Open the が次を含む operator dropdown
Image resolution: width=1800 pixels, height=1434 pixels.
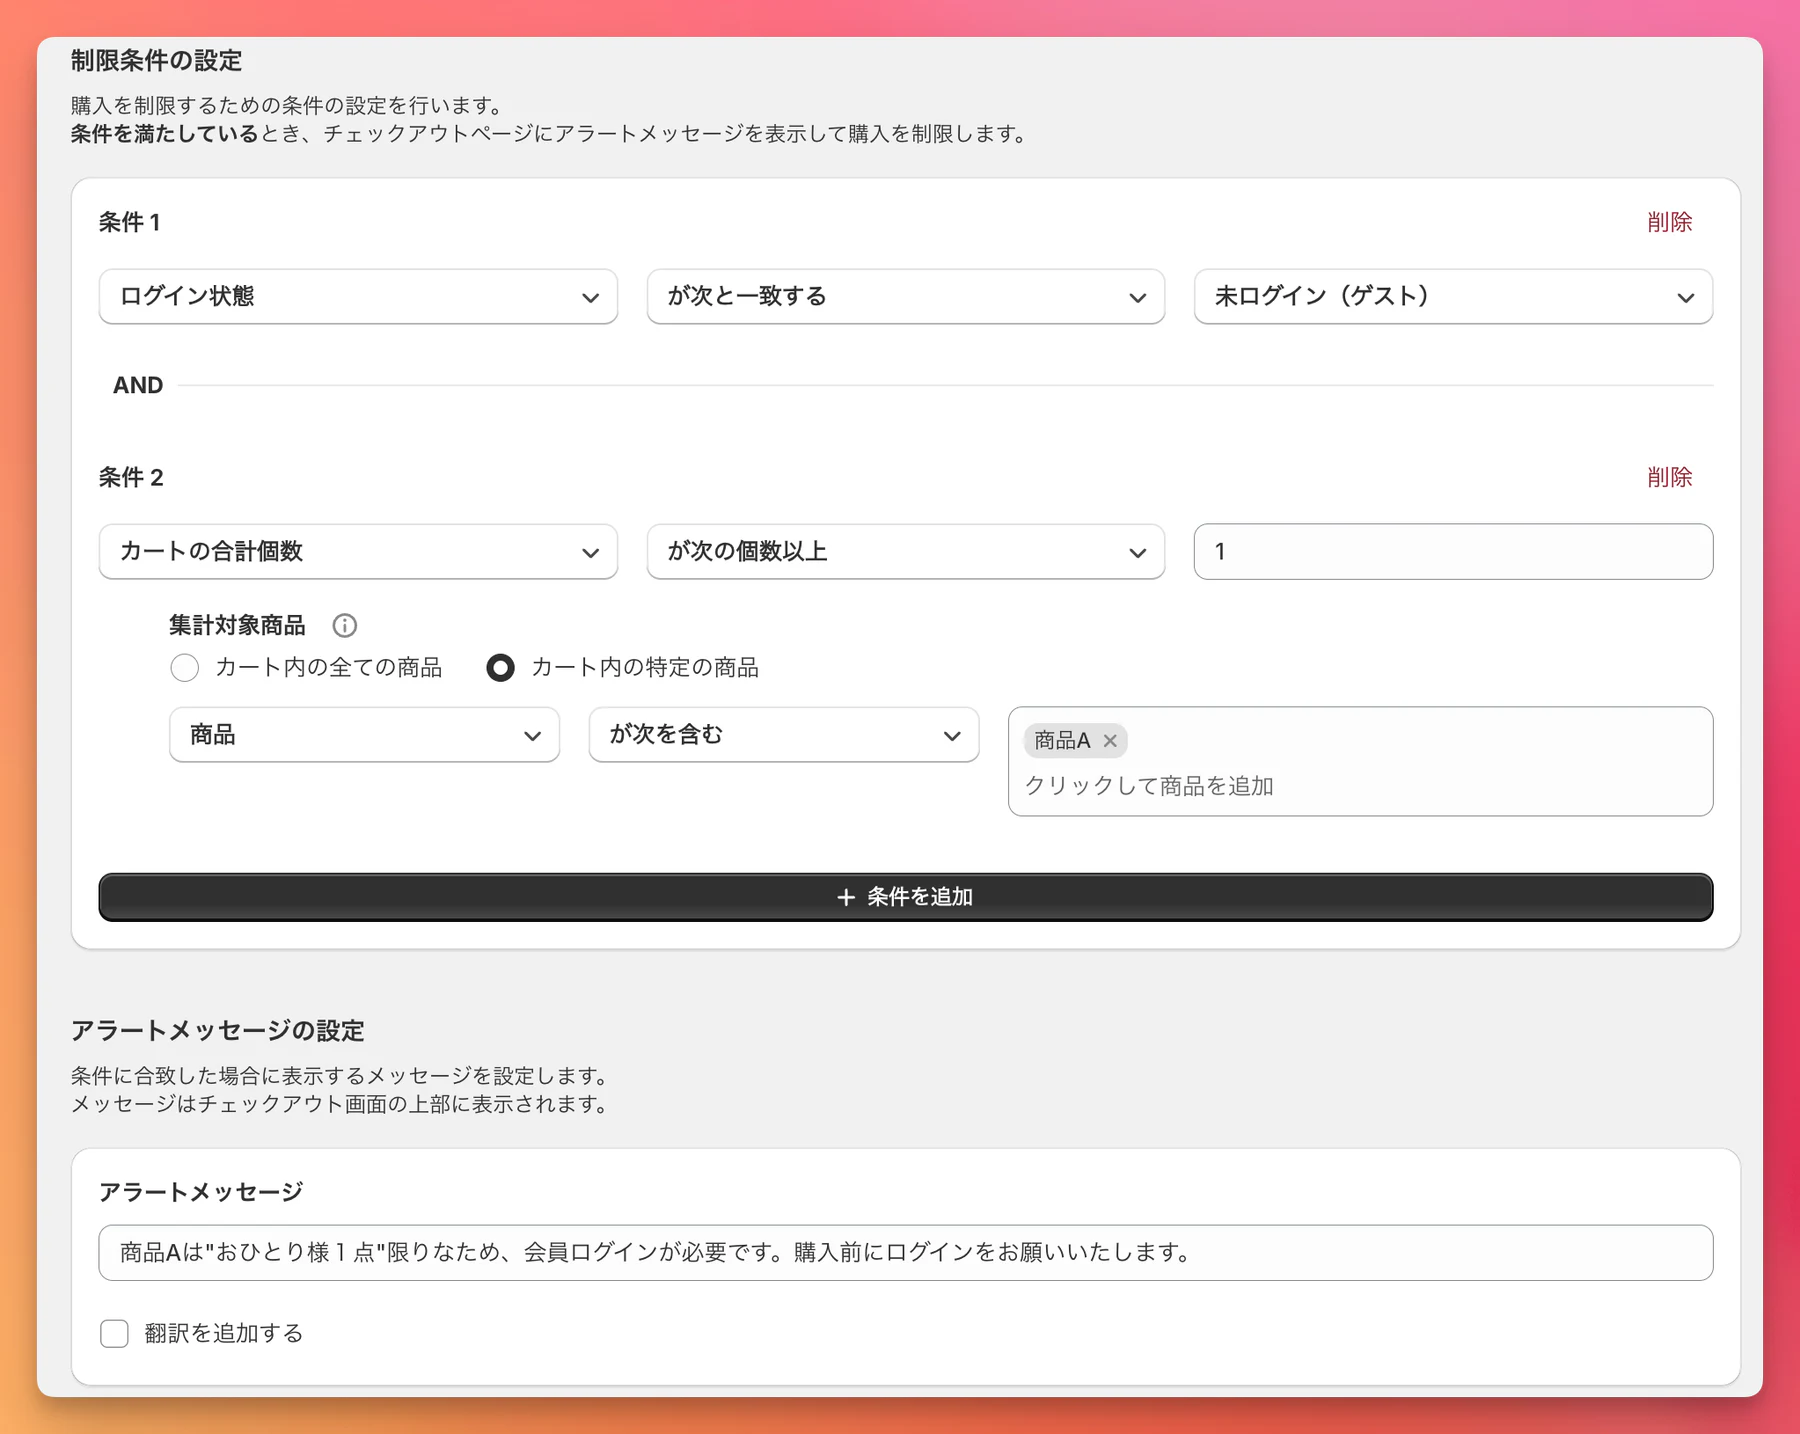point(784,735)
